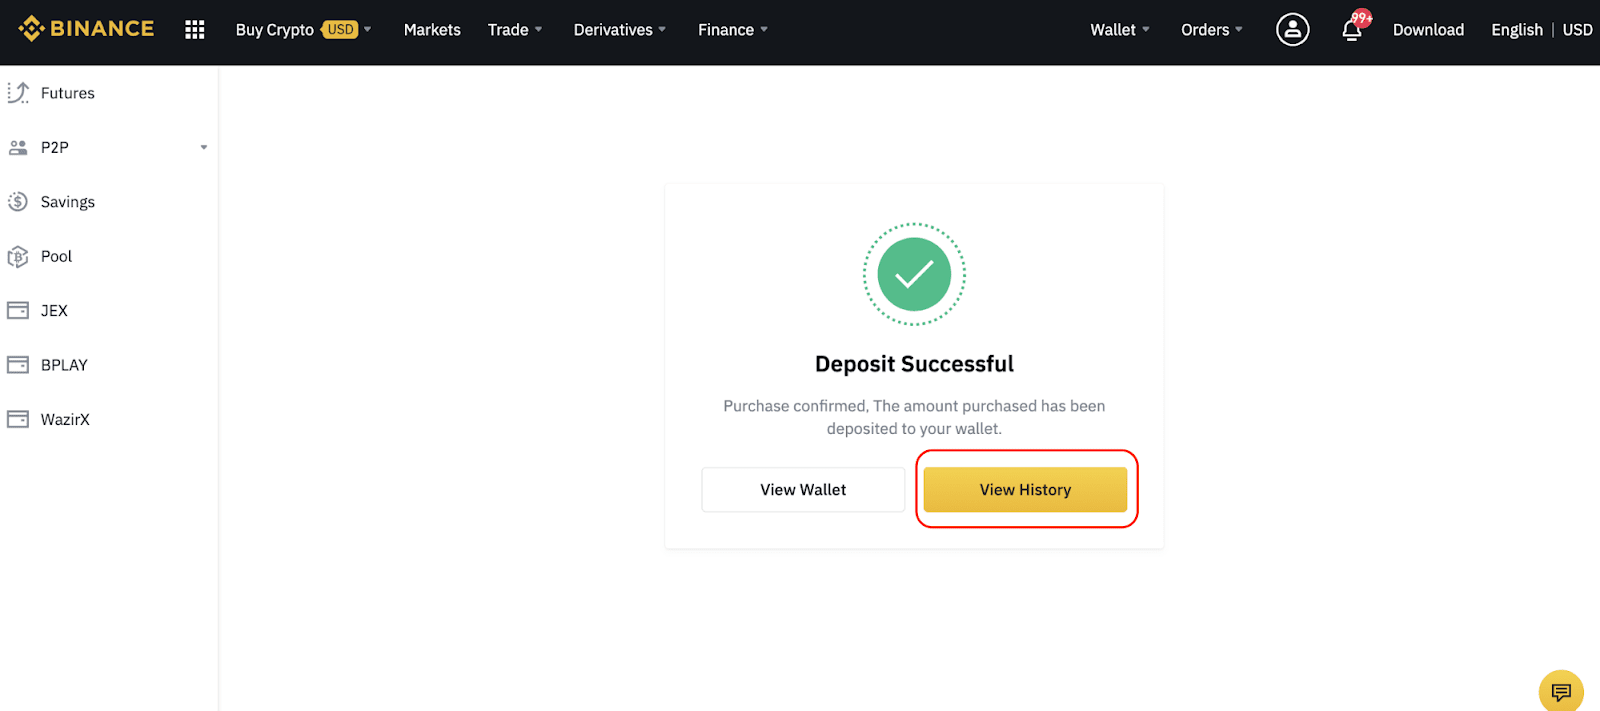Expand the P2P sidebar arrow
The height and width of the screenshot is (711, 1600).
204,148
